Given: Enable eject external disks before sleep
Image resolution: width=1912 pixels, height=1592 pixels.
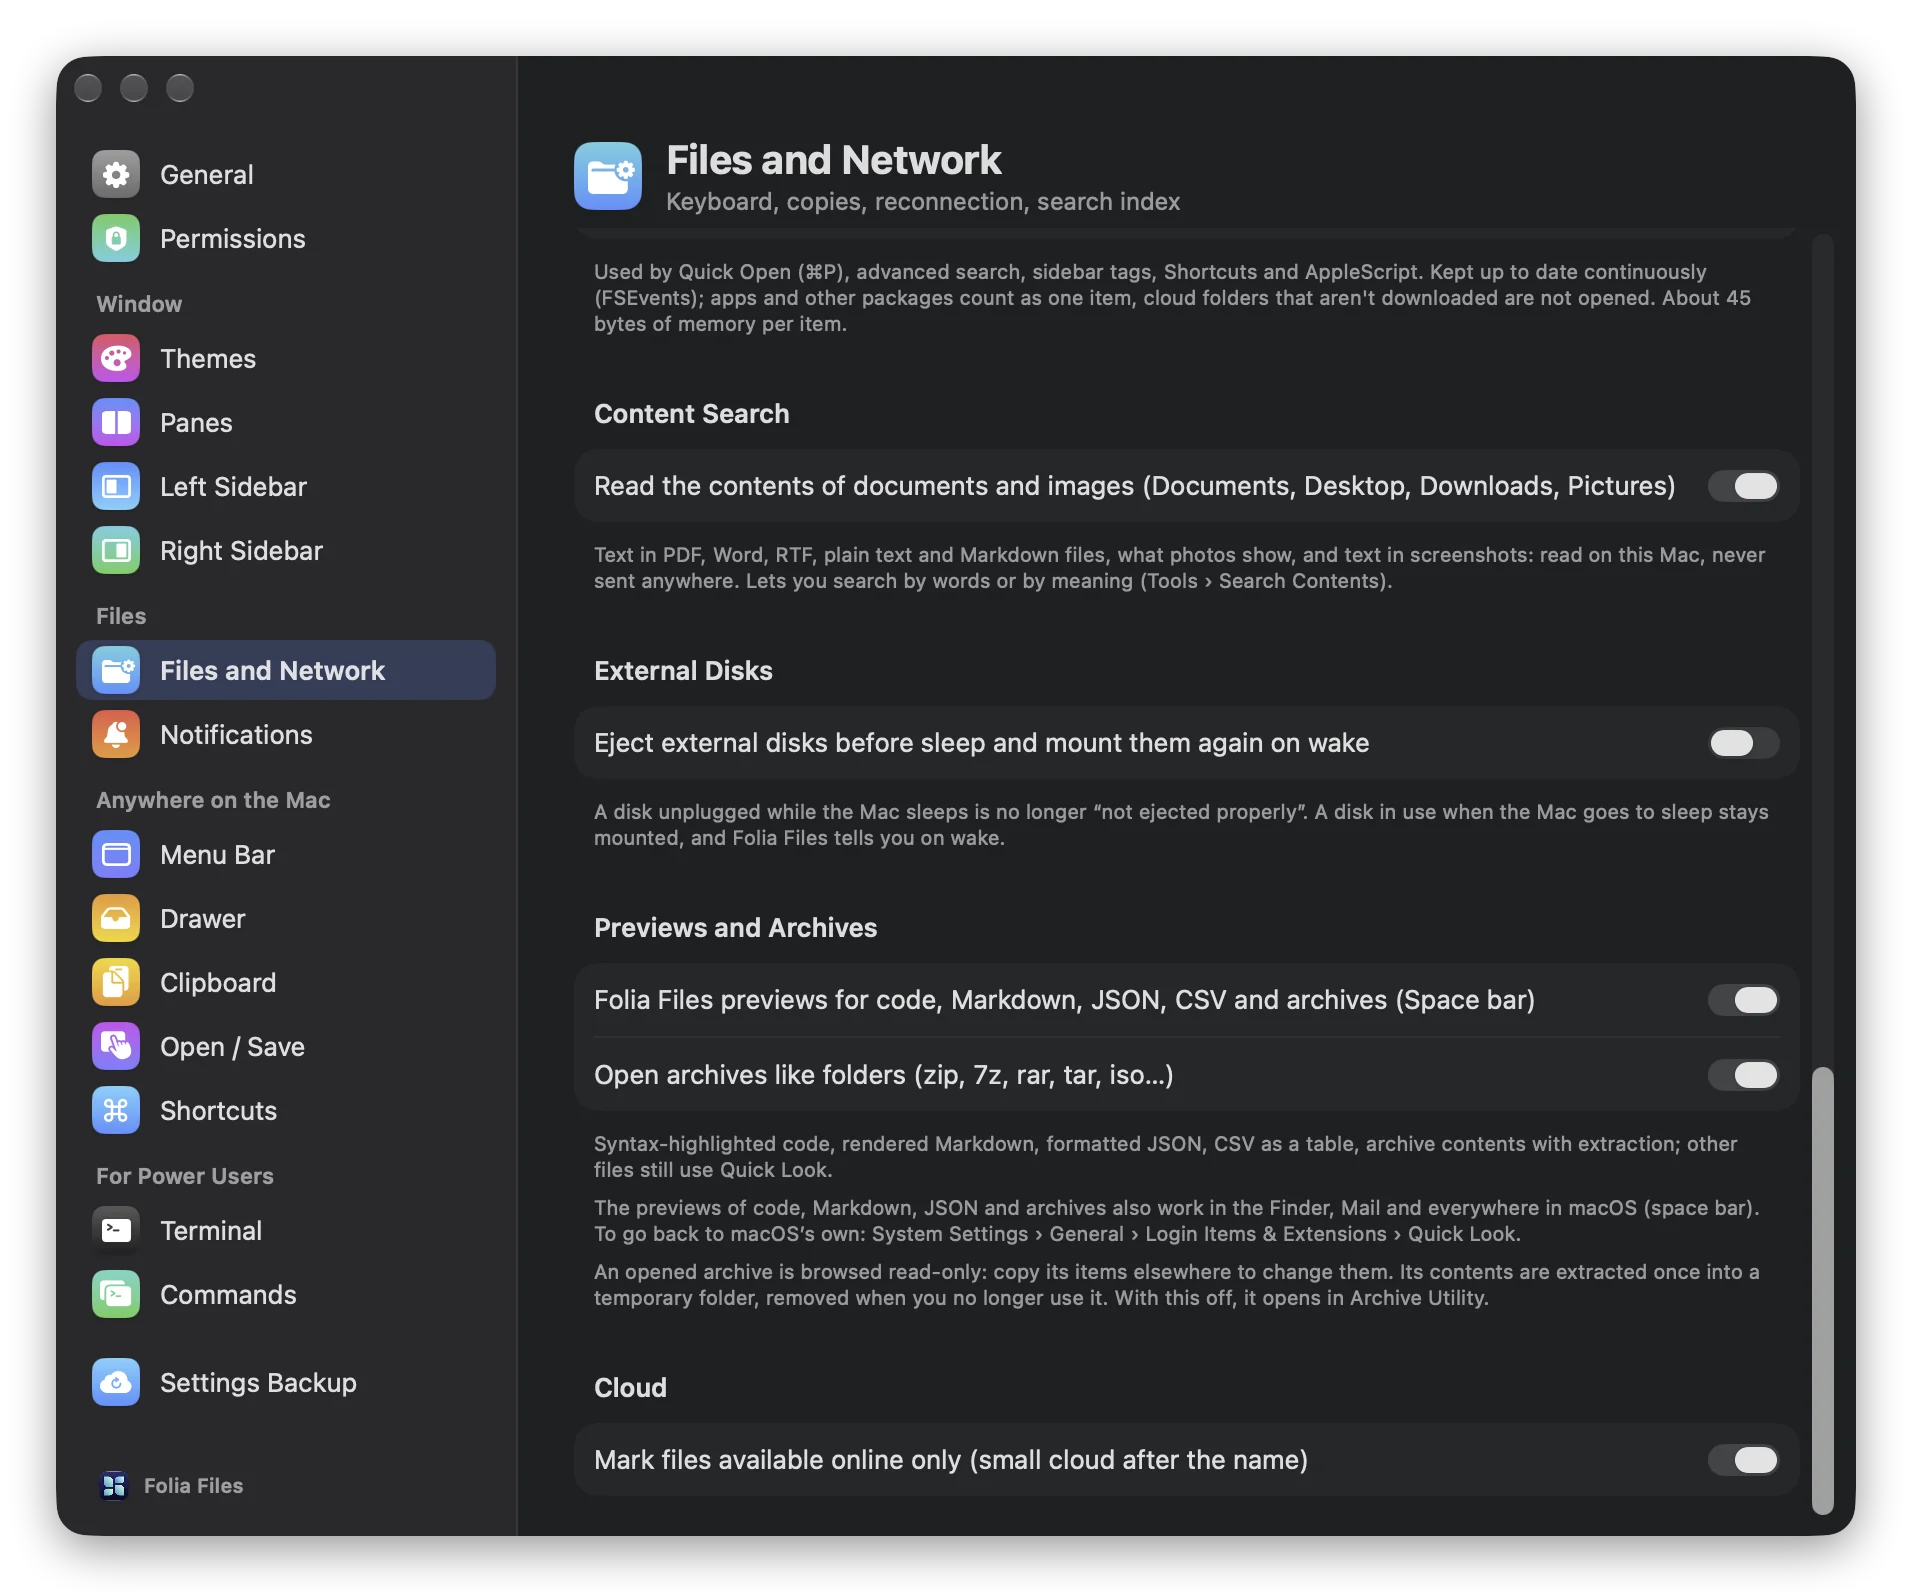Looking at the screenshot, I should coord(1743,743).
